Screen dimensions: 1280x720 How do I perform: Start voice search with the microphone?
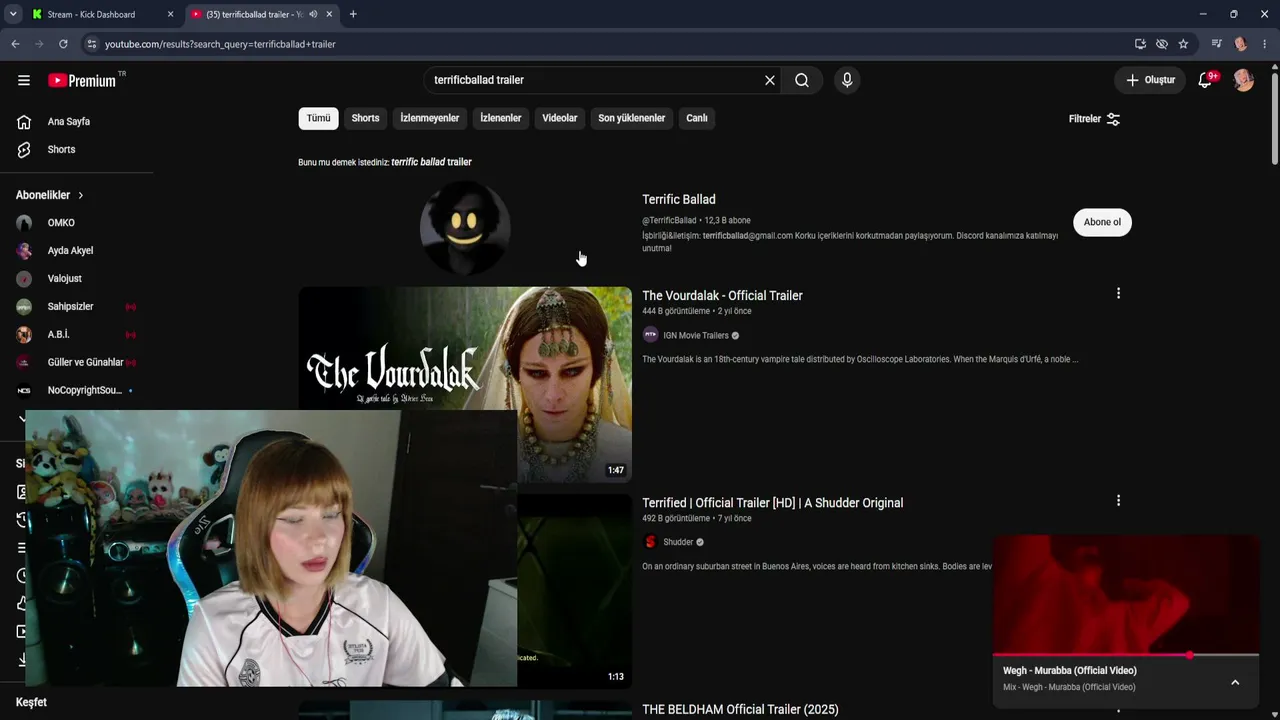click(847, 80)
